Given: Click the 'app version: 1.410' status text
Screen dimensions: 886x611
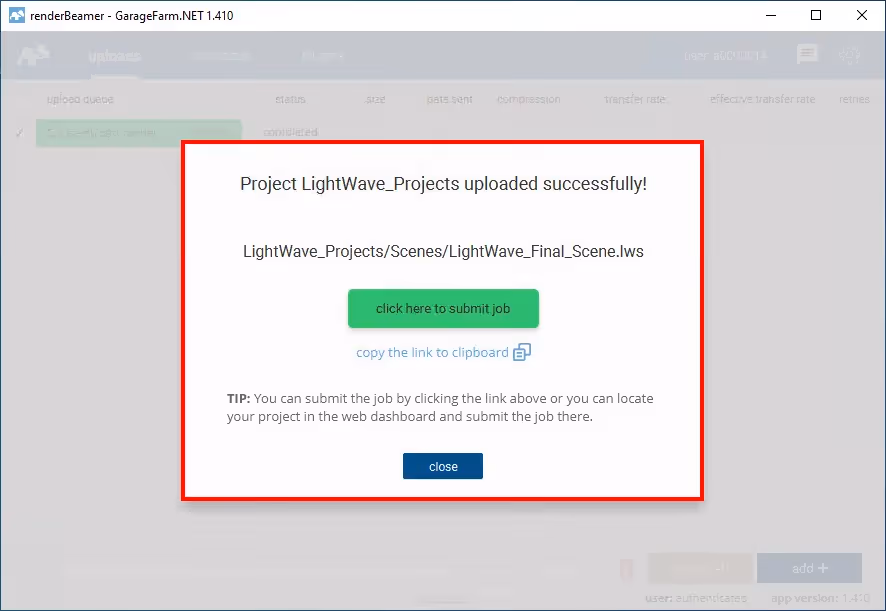Looking at the screenshot, I should [820, 598].
